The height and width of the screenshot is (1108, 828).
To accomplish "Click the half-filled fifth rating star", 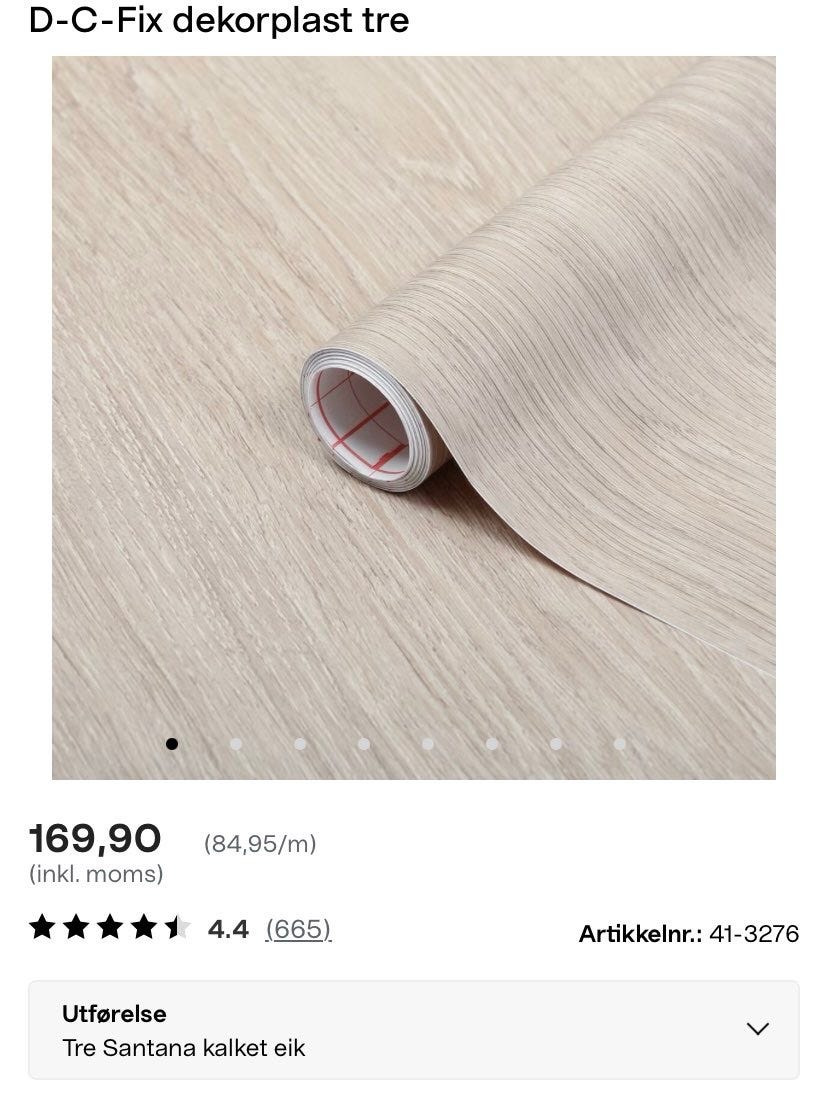I will (177, 926).
